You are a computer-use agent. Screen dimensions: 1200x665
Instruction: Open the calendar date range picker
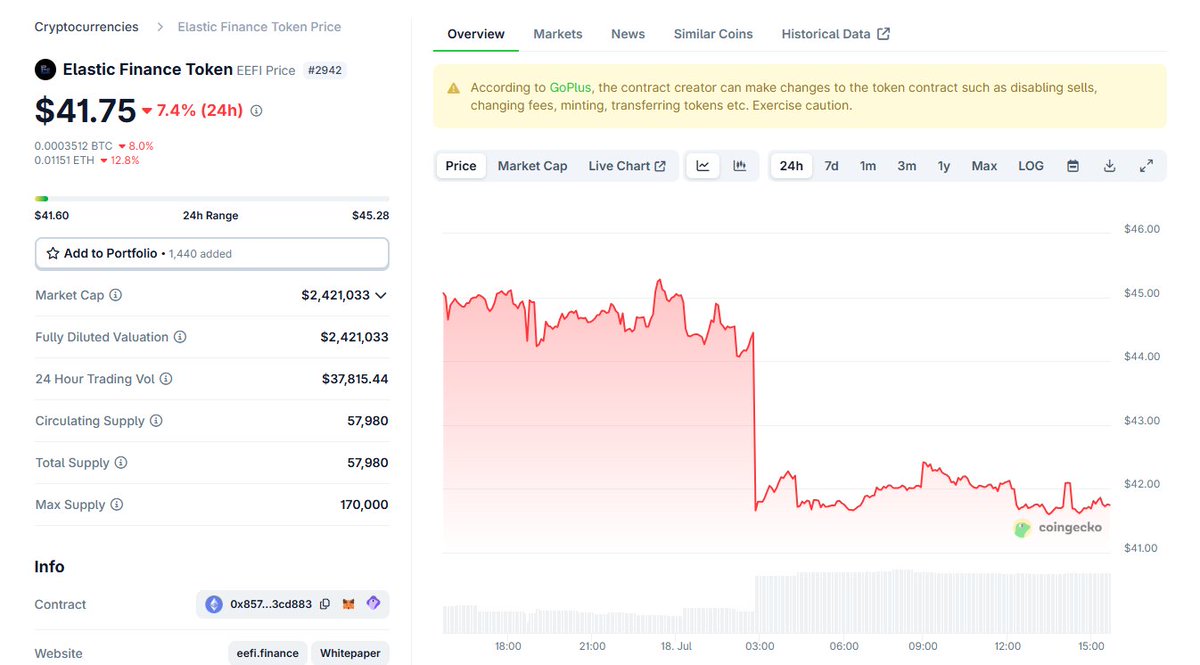tap(1073, 166)
